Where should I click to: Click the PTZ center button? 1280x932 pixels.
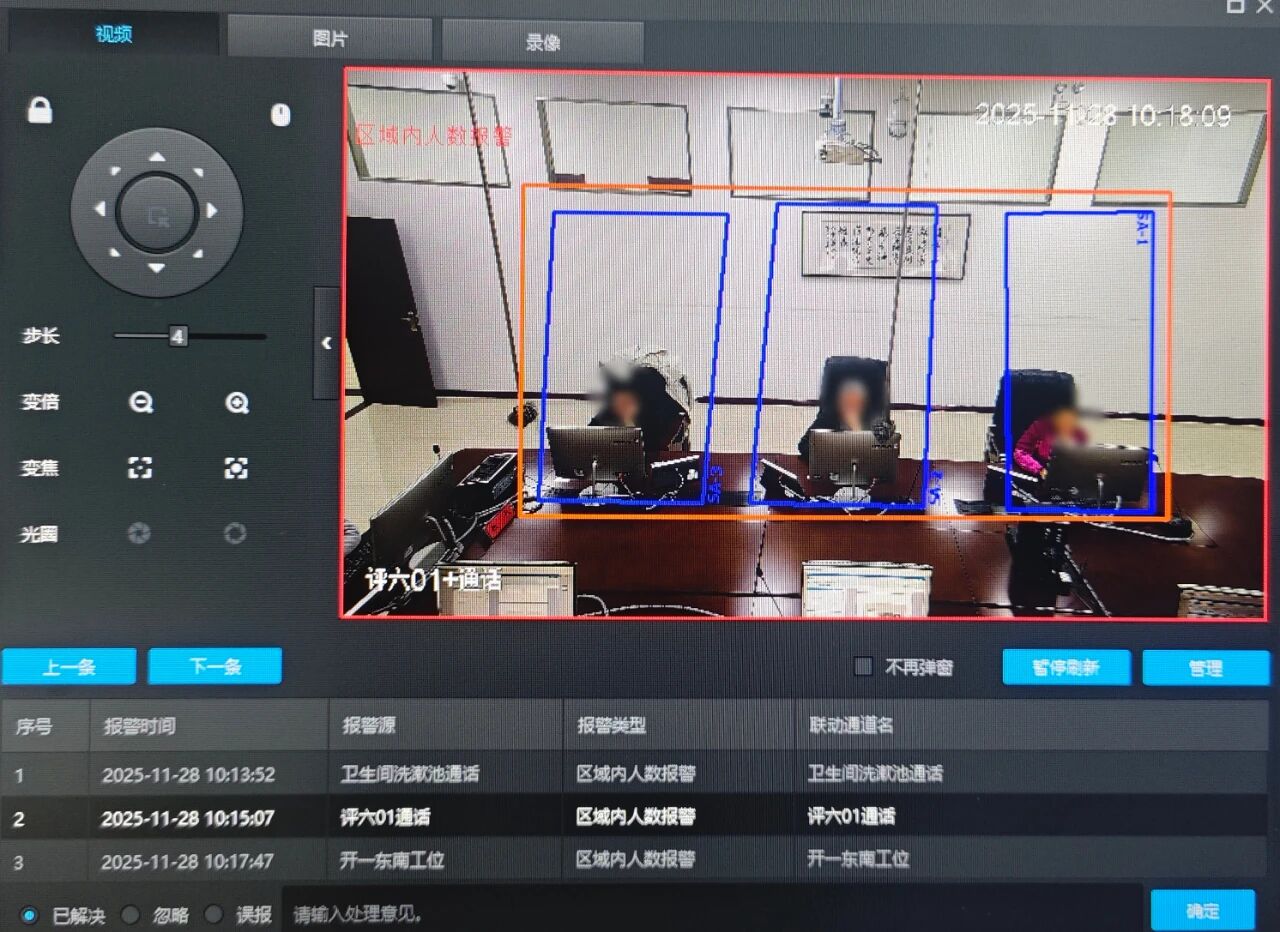tap(157, 213)
